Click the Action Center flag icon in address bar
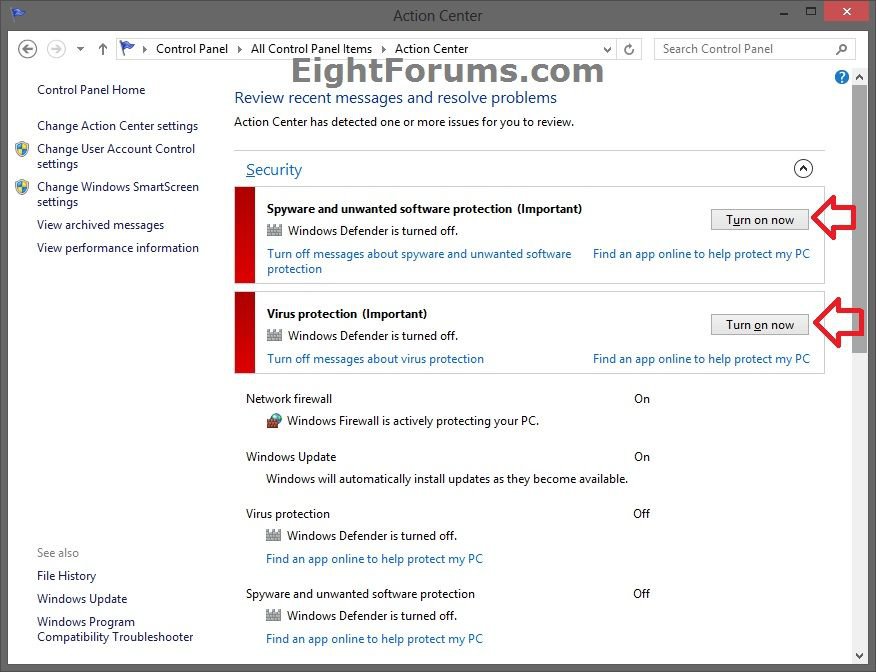Viewport: 876px width, 672px height. click(127, 49)
